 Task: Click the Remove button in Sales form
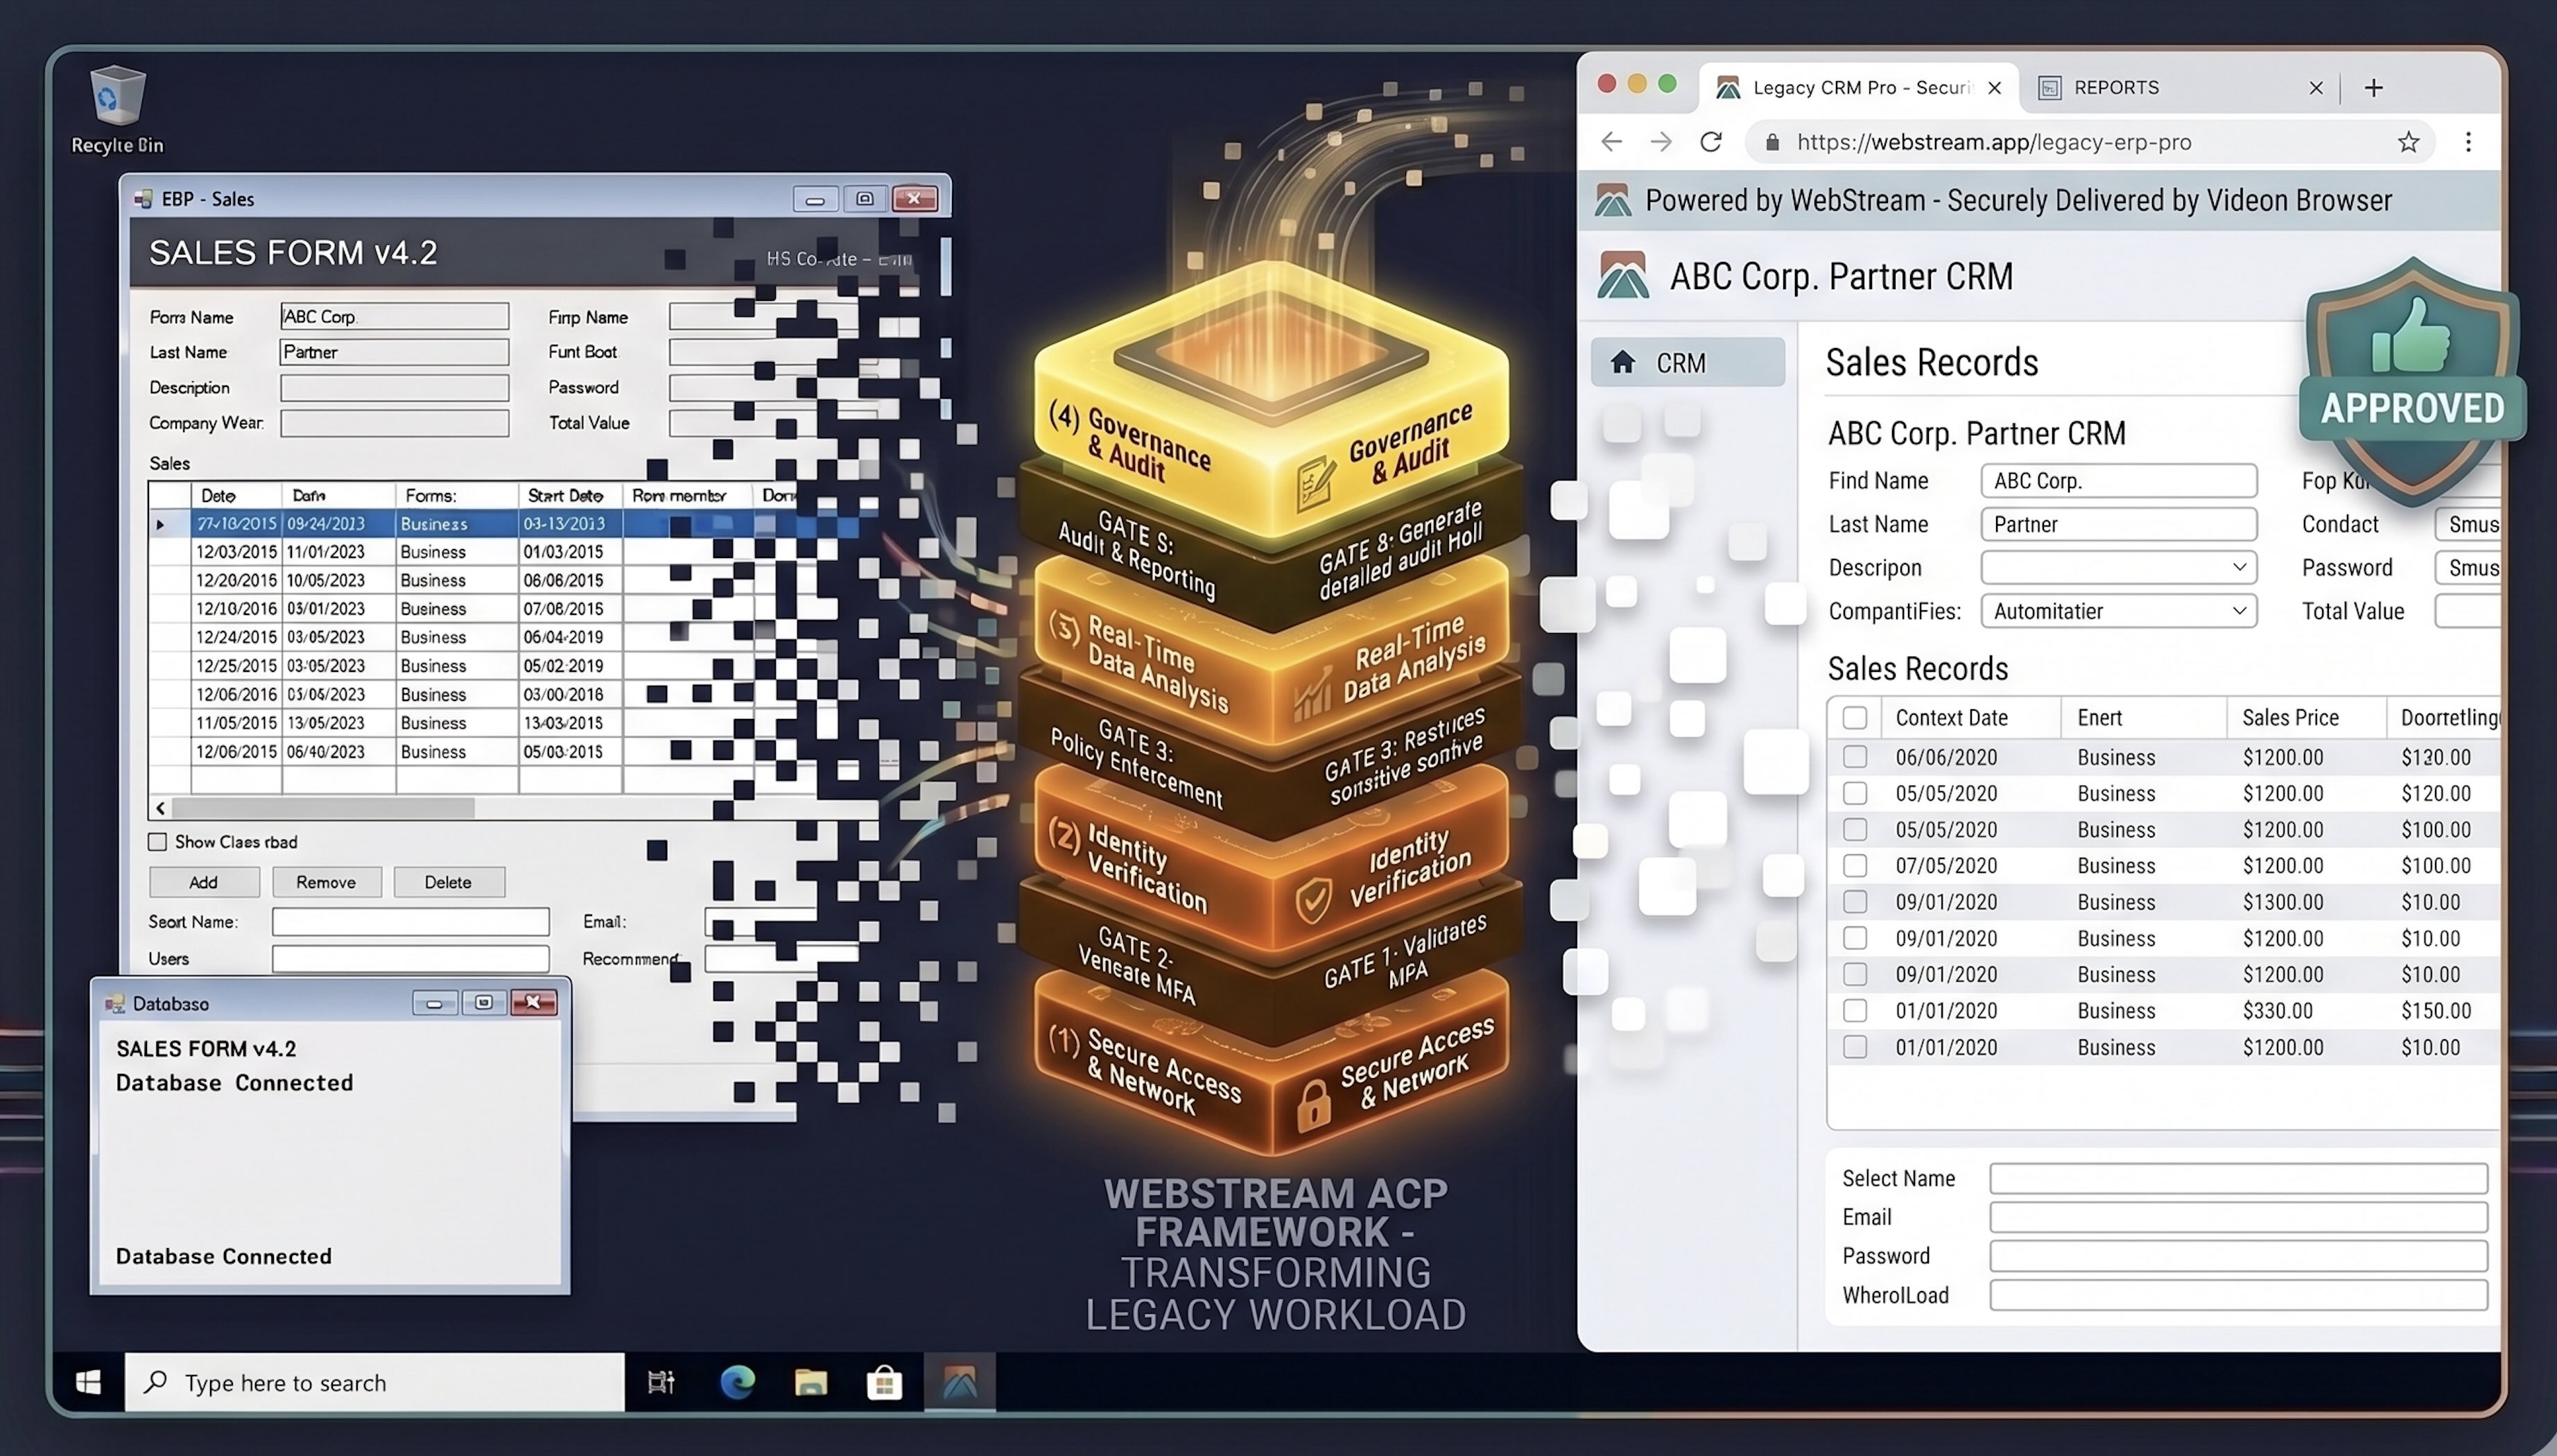point(326,882)
